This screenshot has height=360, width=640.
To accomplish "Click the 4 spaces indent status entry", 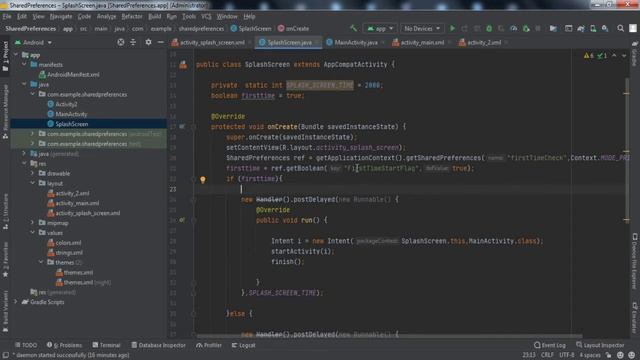I will (590, 355).
